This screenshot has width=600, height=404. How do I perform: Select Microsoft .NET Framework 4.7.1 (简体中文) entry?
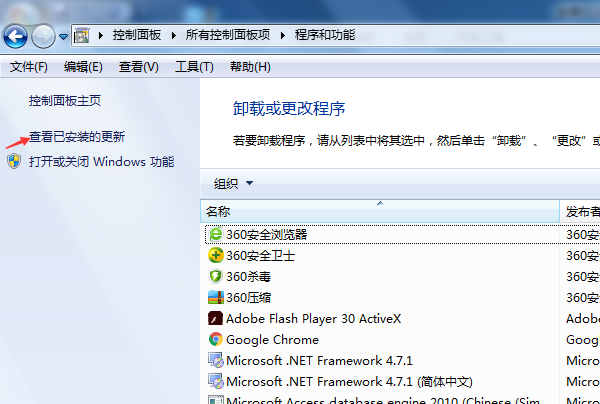[348, 381]
